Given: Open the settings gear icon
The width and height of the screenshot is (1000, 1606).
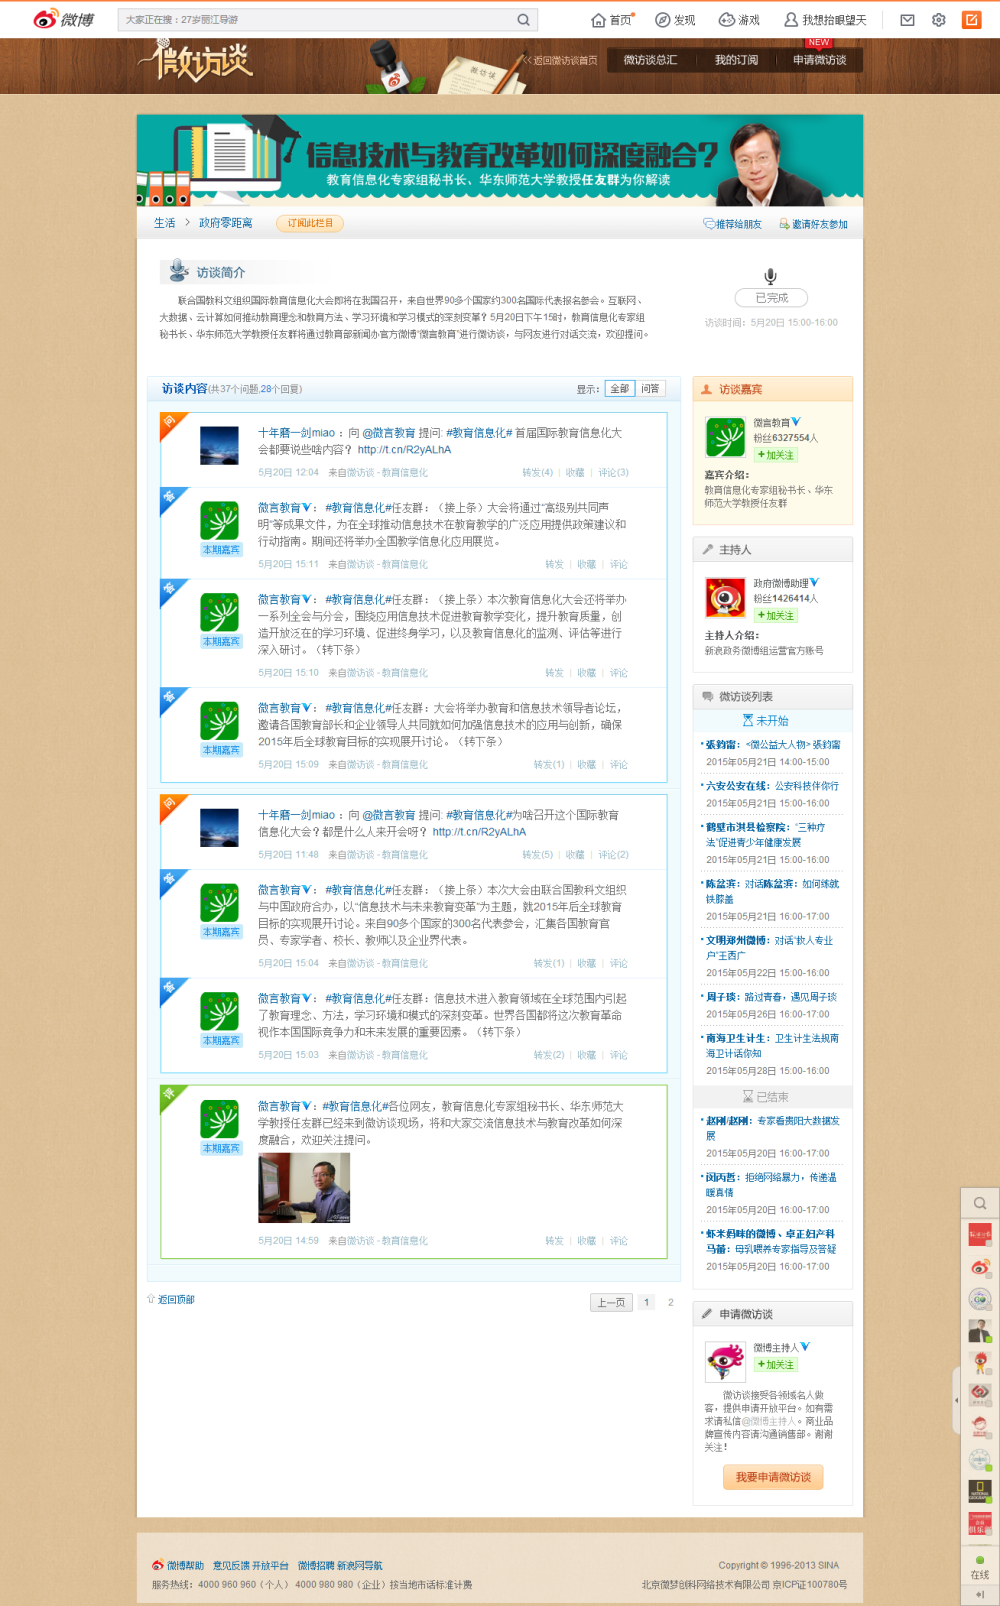Looking at the screenshot, I should [x=938, y=19].
